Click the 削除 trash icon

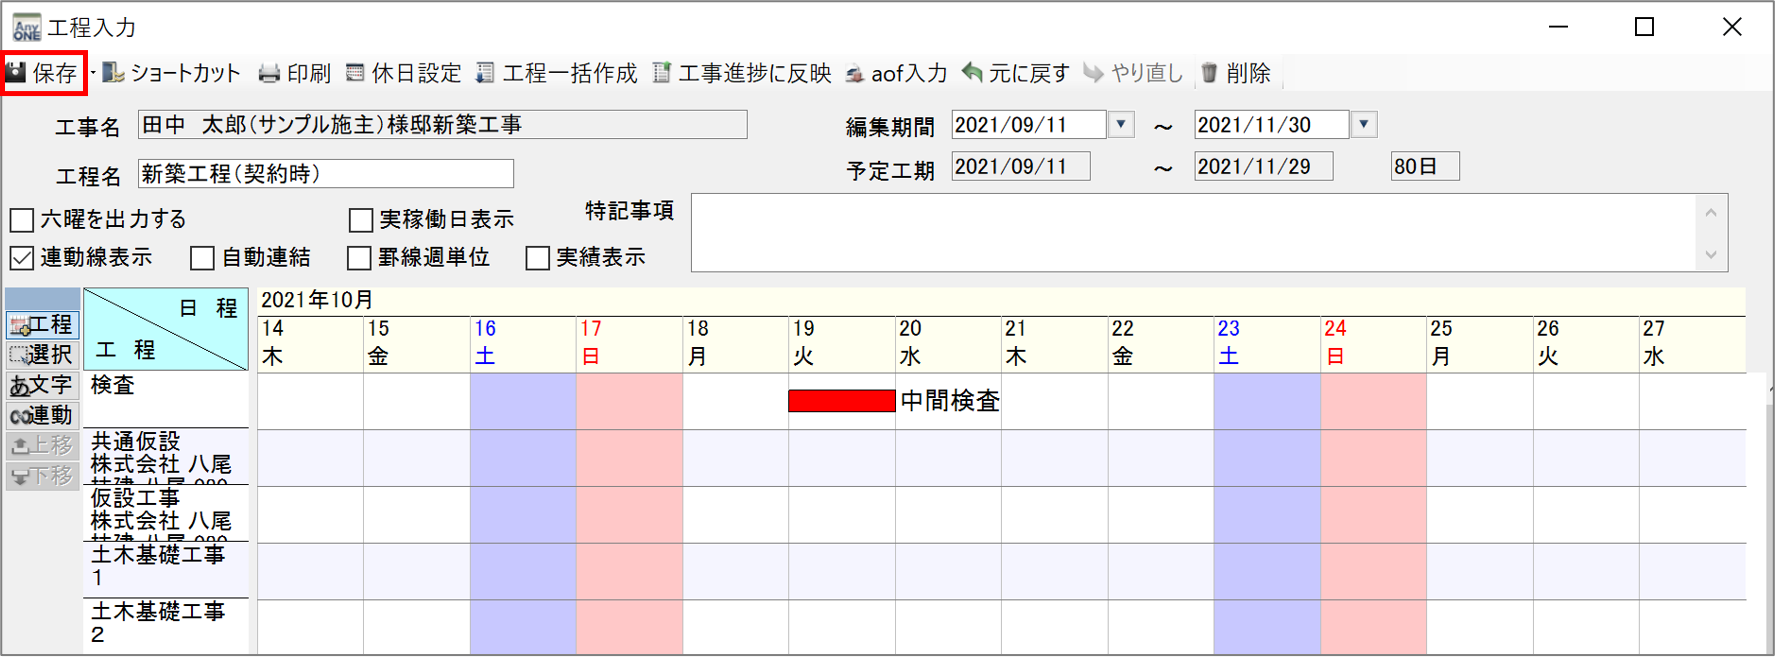(1209, 73)
